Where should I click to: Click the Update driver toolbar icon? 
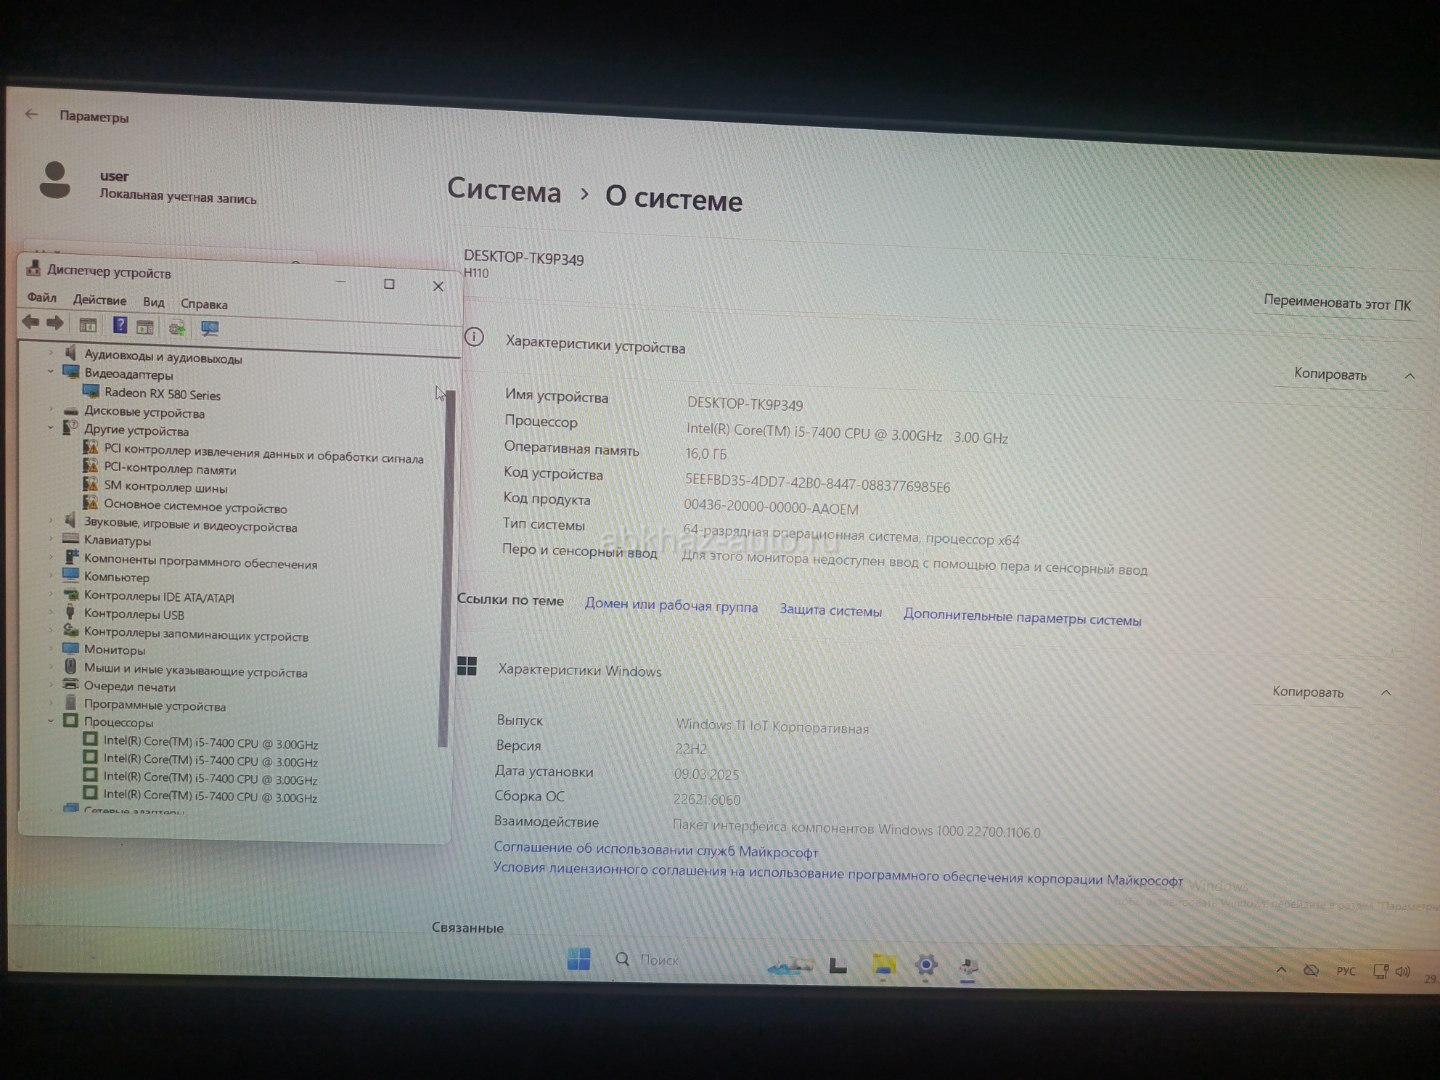coord(177,327)
